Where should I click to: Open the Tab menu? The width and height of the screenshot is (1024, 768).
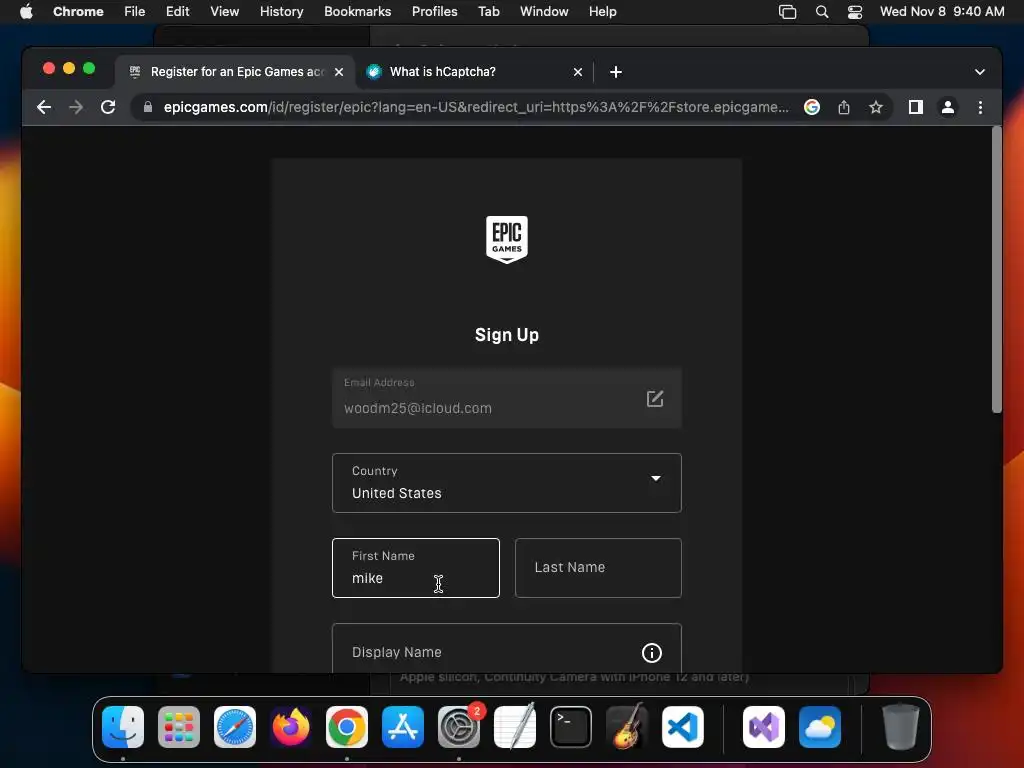tap(488, 11)
